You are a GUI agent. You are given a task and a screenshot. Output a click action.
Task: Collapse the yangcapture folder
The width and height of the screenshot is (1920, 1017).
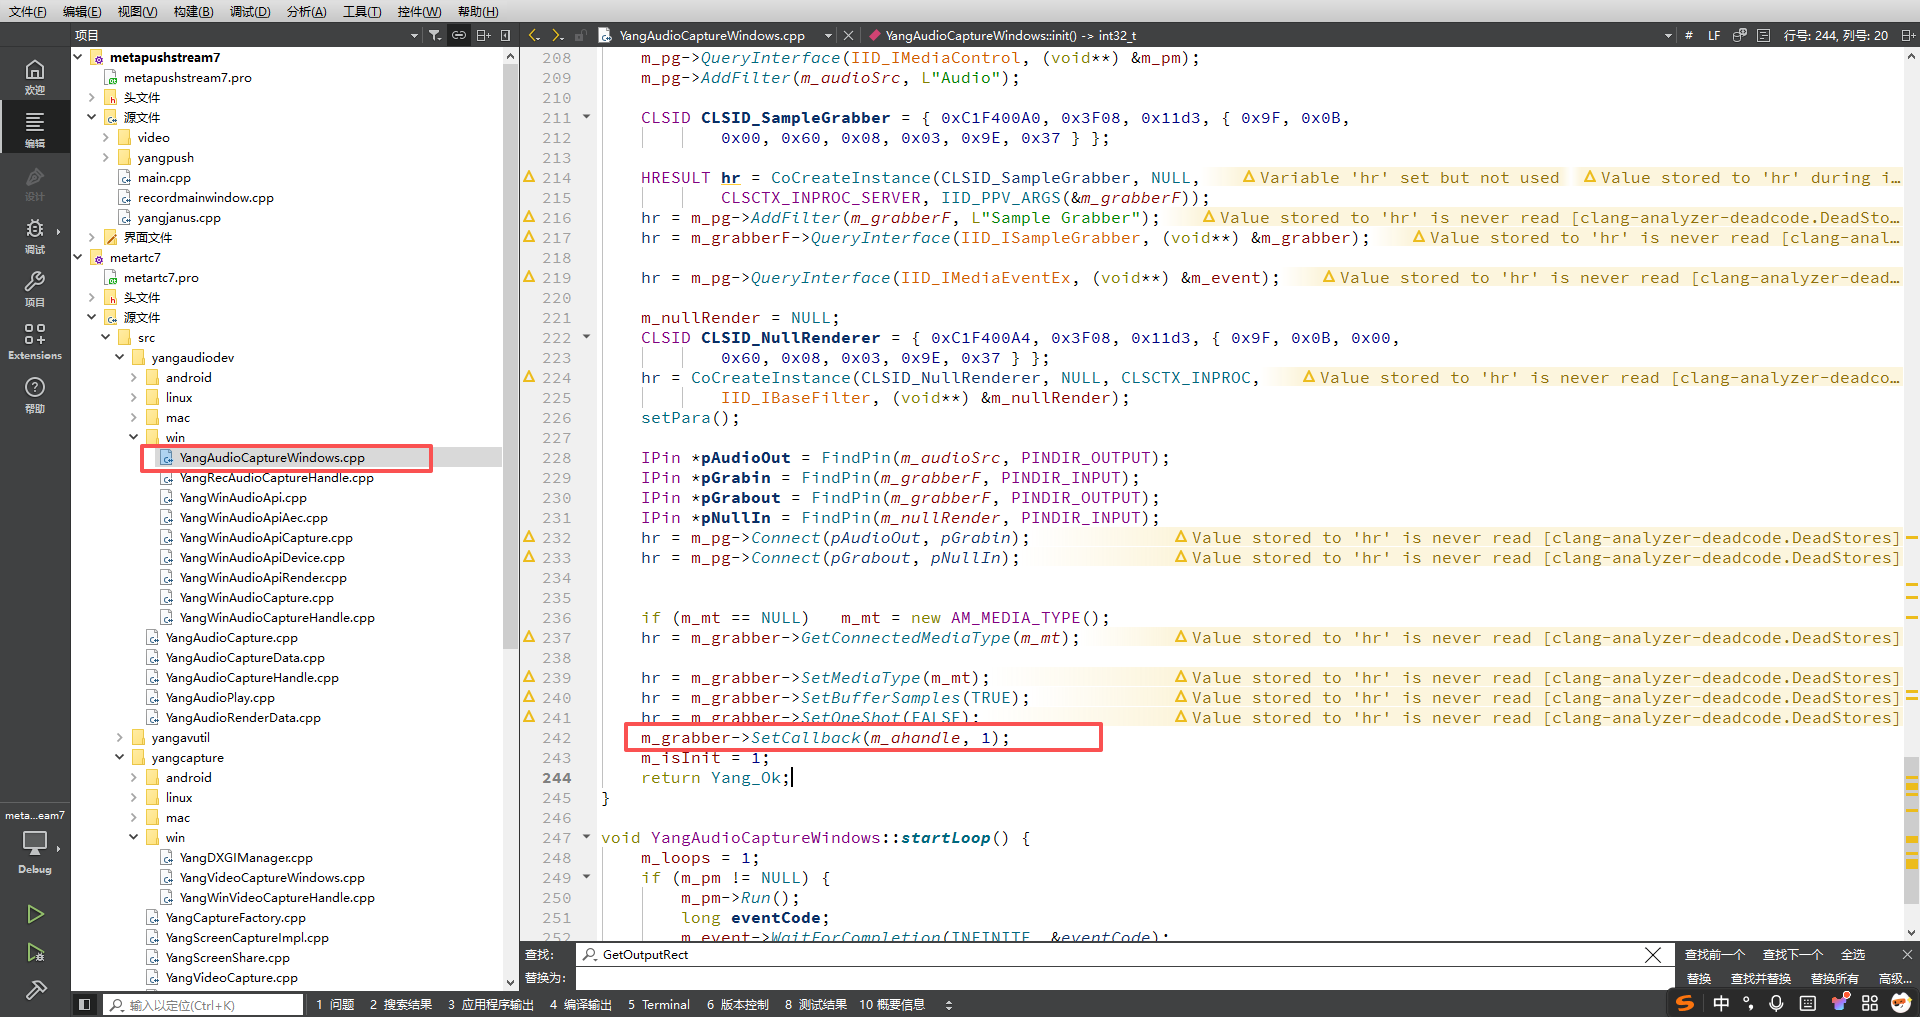[120, 757]
